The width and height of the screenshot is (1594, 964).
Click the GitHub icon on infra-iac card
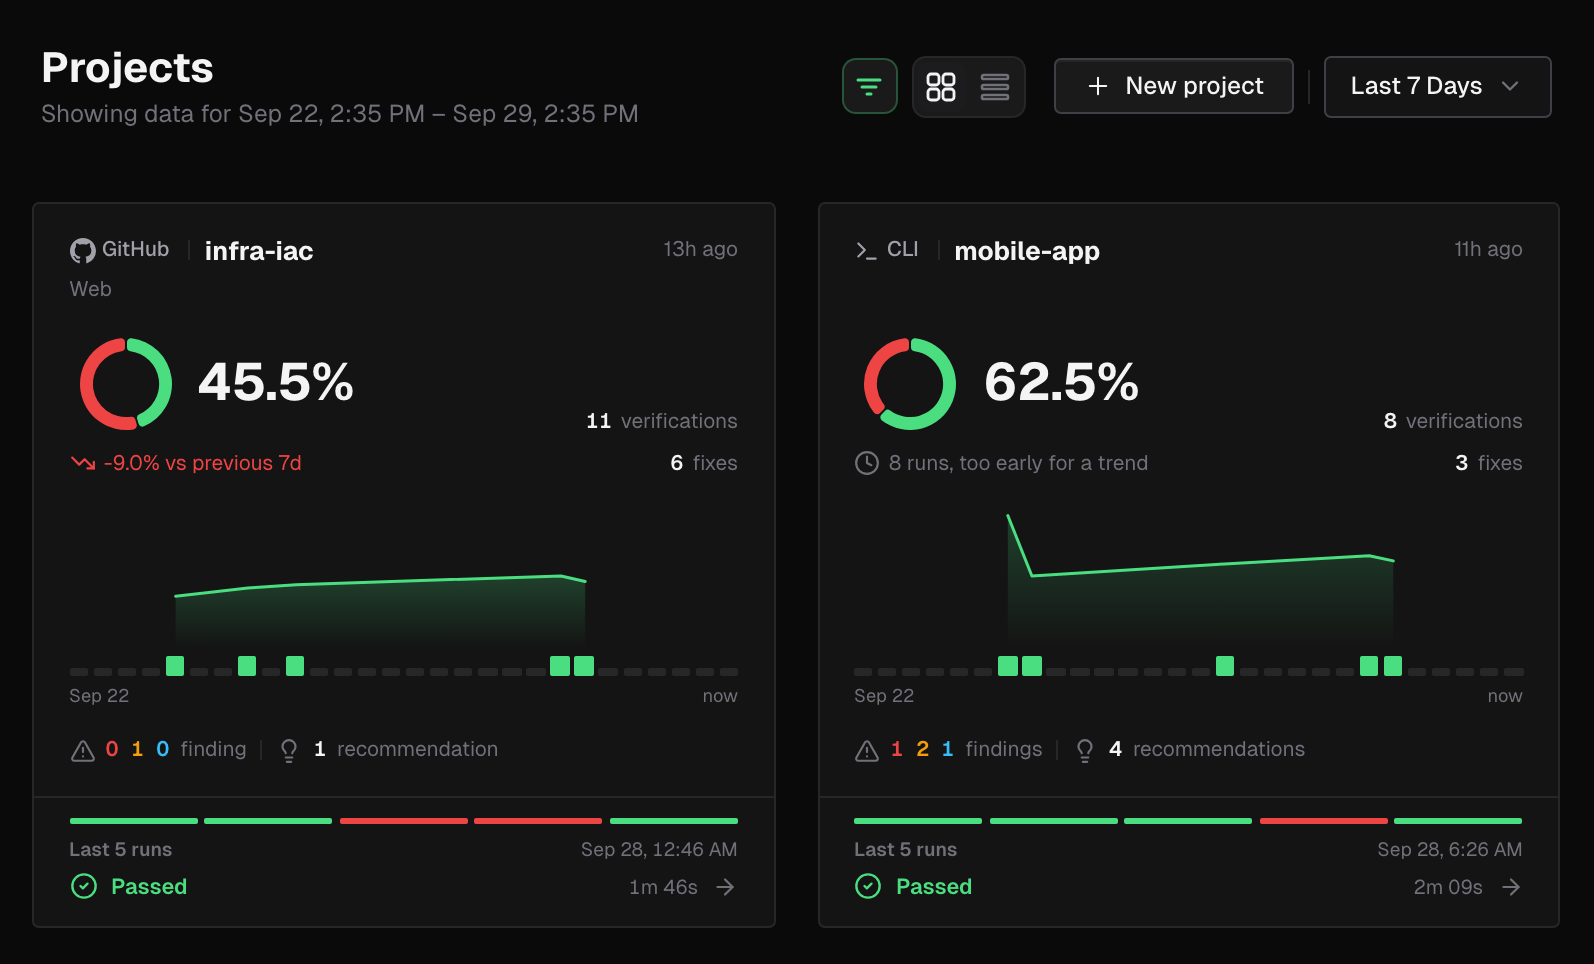pos(82,250)
